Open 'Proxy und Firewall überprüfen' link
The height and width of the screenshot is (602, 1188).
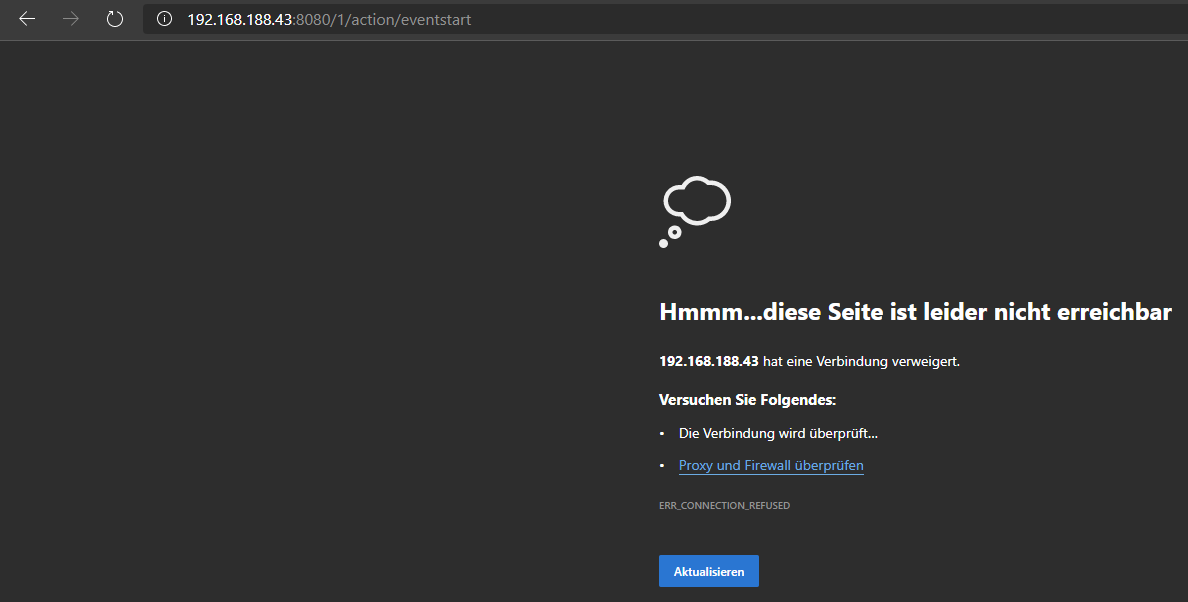pos(771,465)
